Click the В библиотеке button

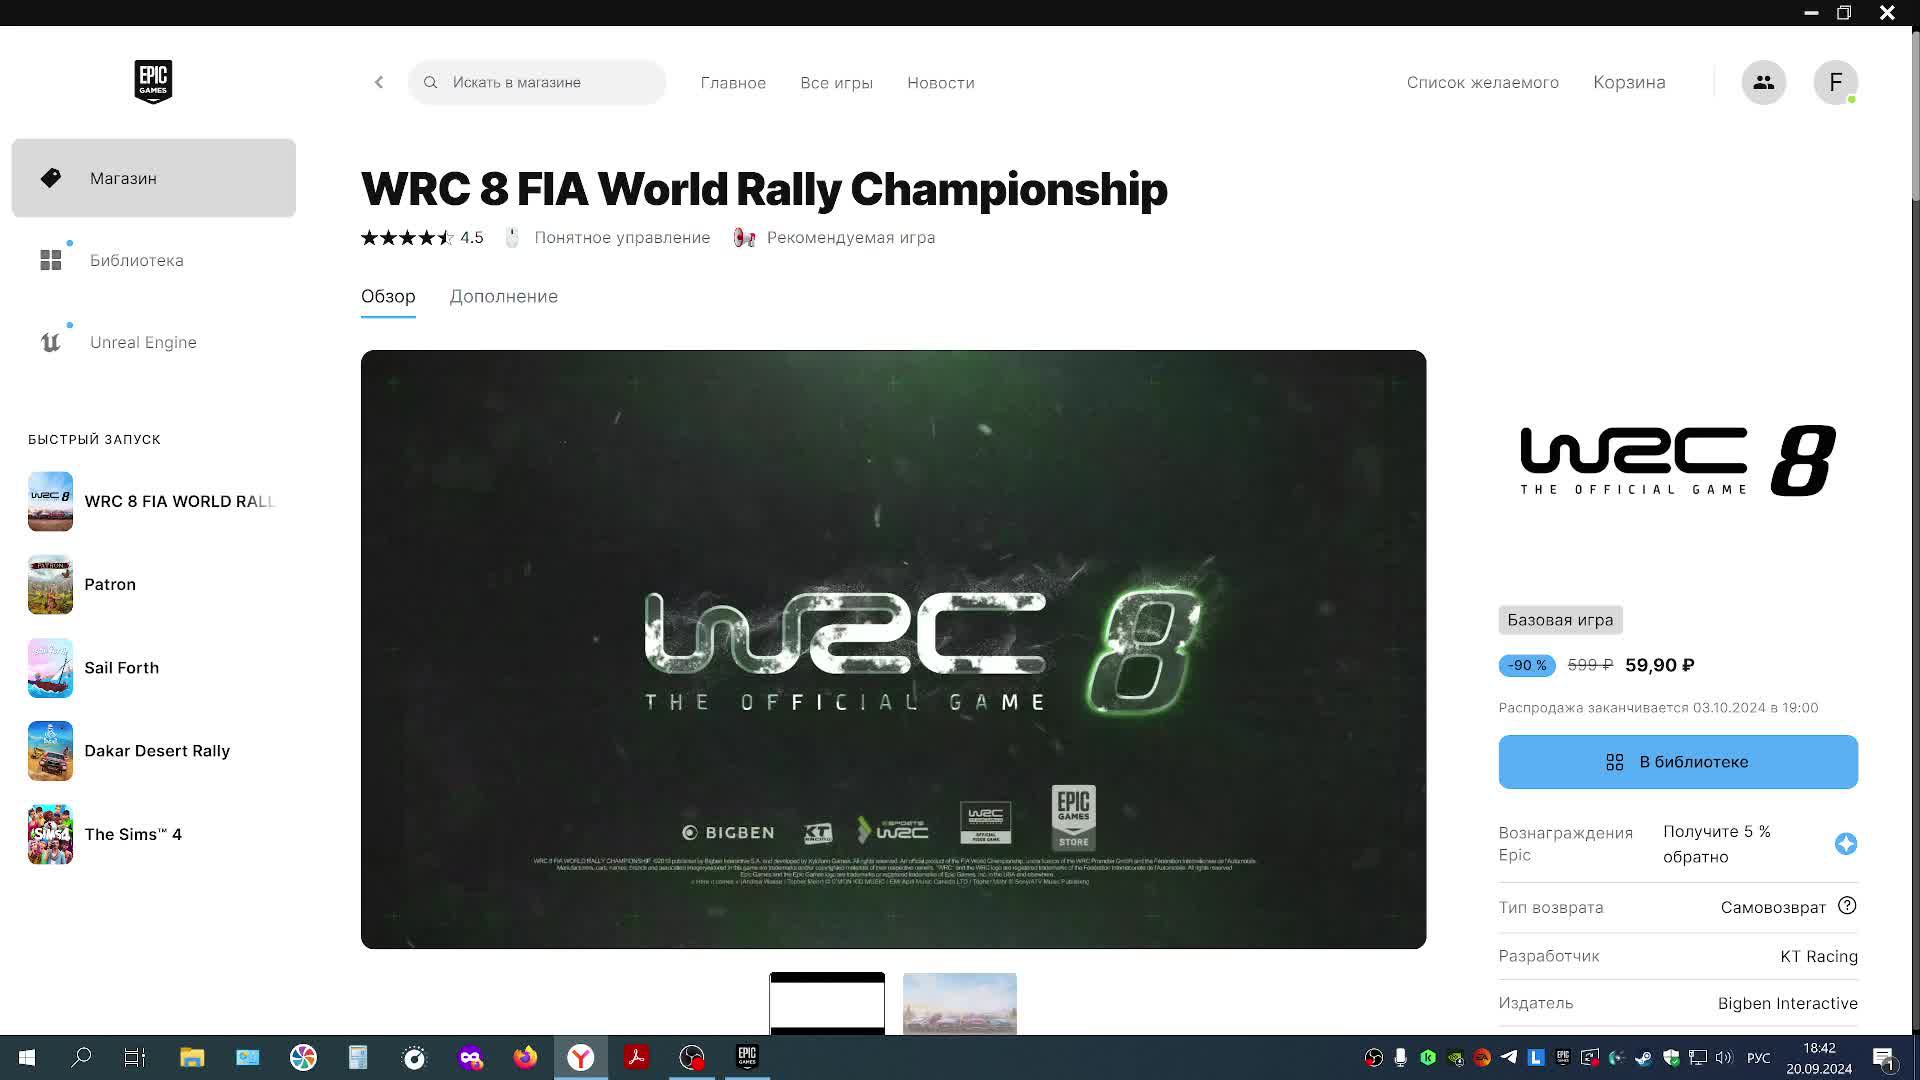pyautogui.click(x=1677, y=762)
